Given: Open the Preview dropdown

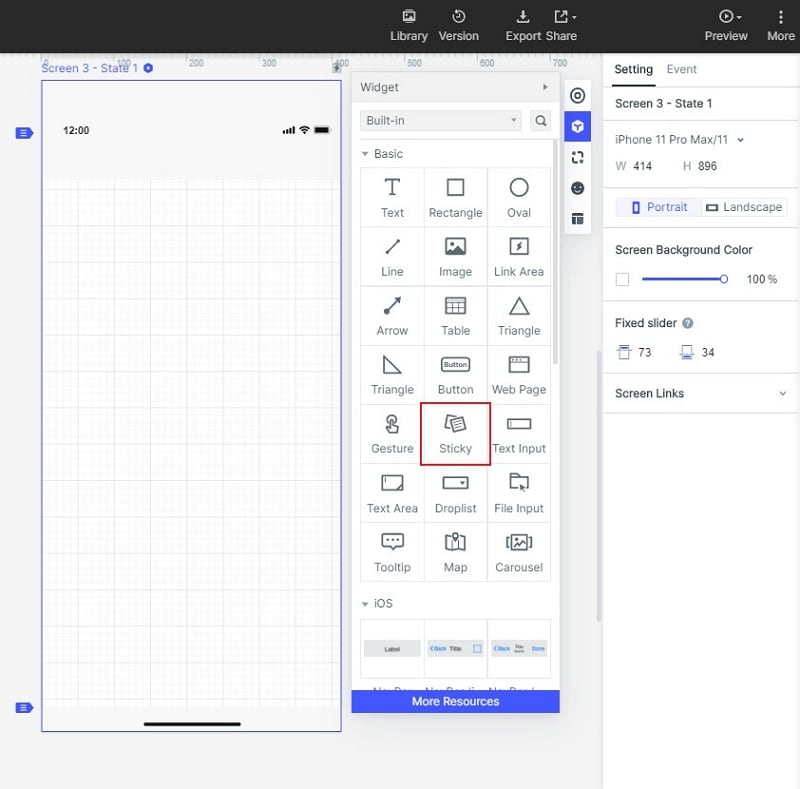Looking at the screenshot, I should [x=726, y=26].
